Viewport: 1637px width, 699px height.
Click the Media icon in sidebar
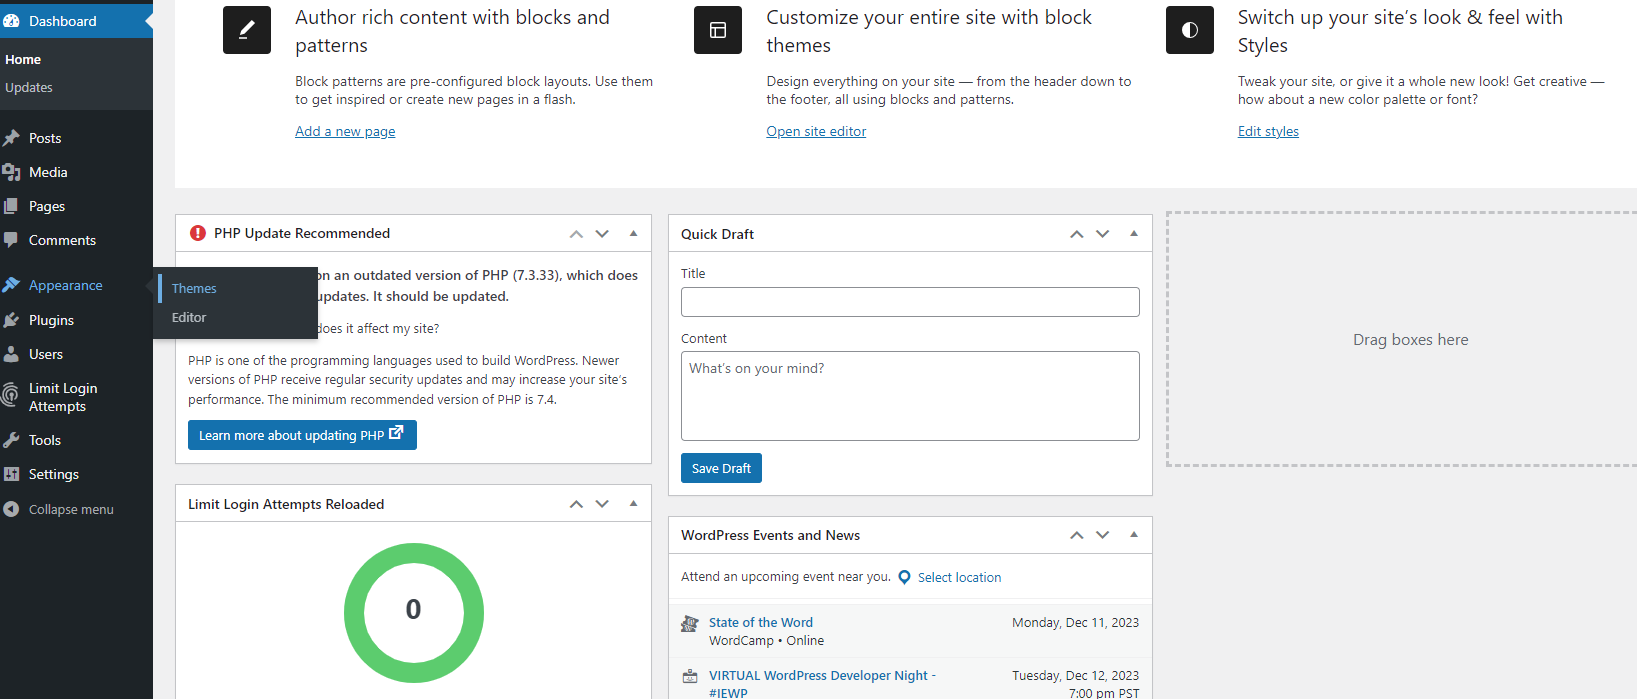(12, 172)
